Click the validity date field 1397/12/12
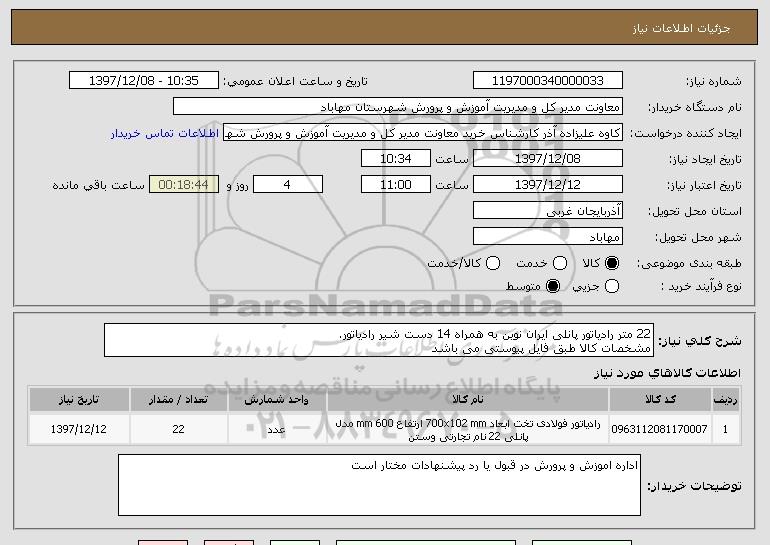This screenshot has height=545, width=770. pyautogui.click(x=548, y=185)
